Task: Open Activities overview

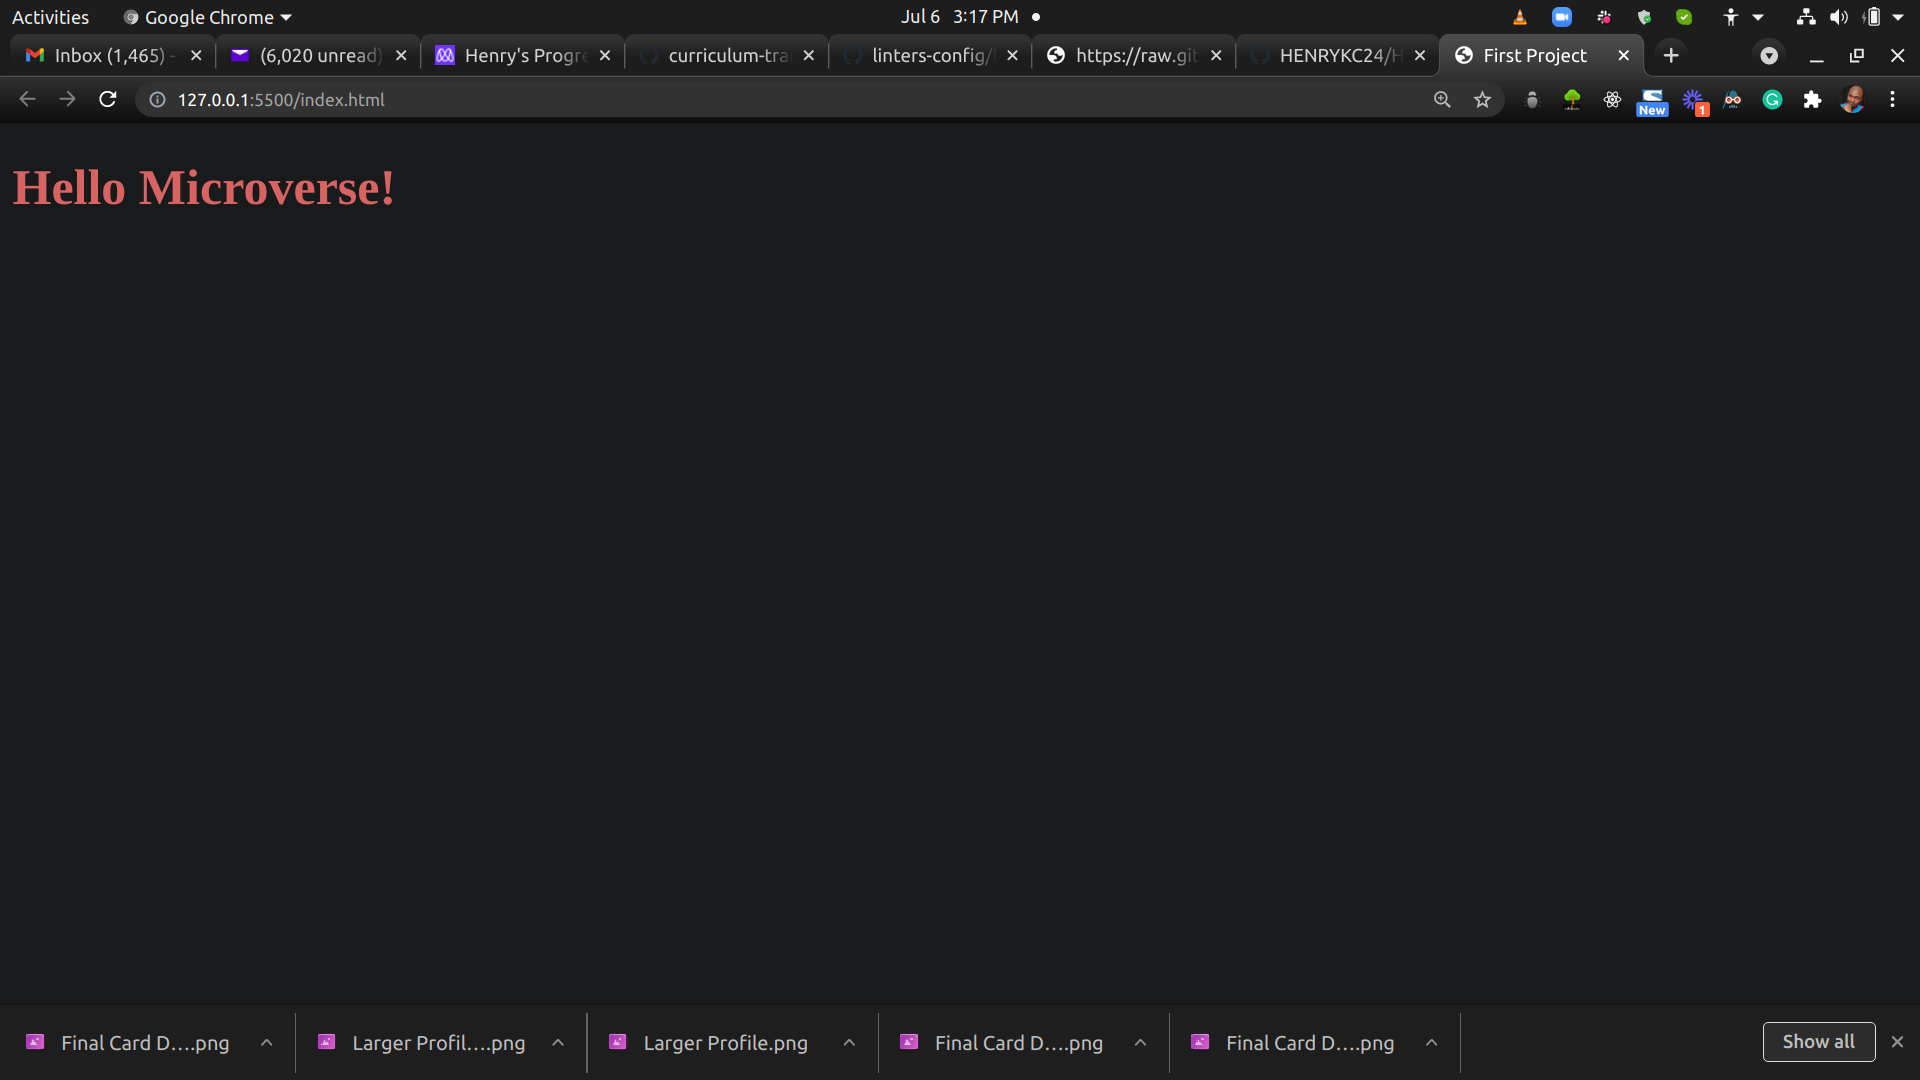Action: tap(50, 17)
